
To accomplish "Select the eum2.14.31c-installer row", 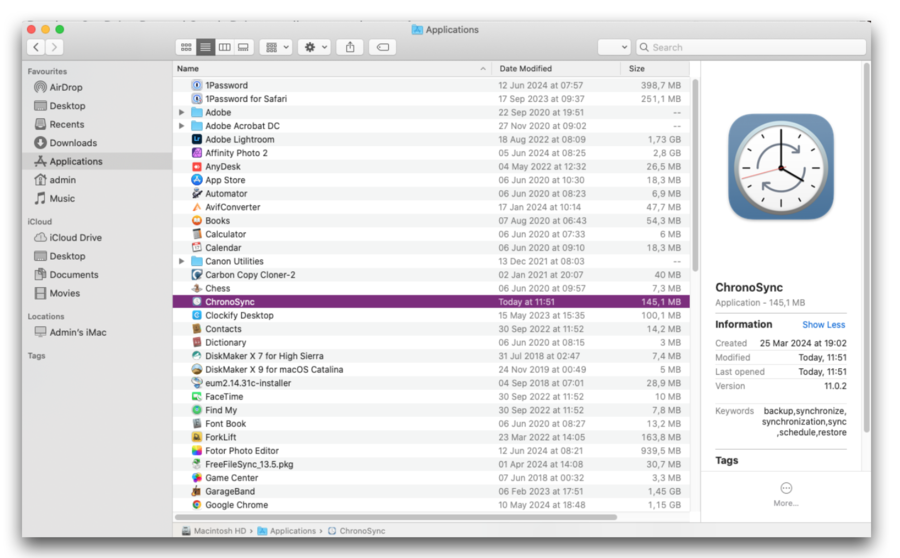I will [431, 383].
